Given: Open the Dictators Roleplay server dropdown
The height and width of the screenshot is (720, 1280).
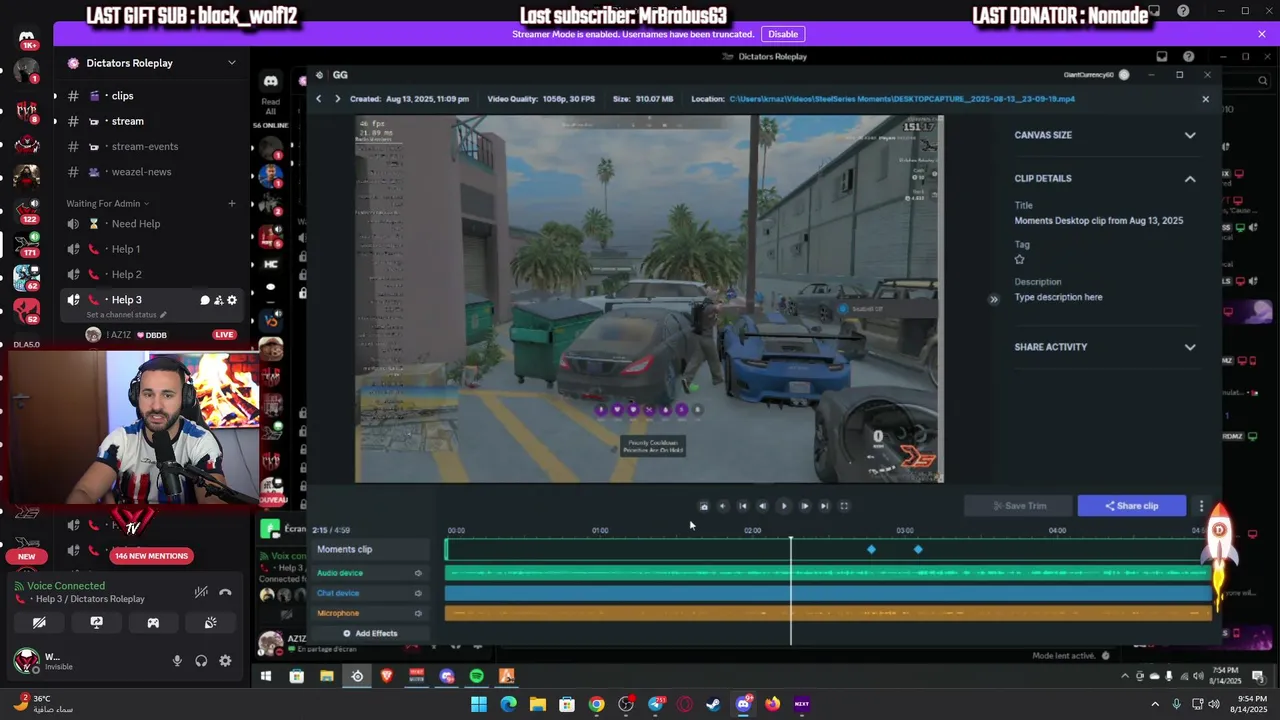Looking at the screenshot, I should click(x=231, y=63).
